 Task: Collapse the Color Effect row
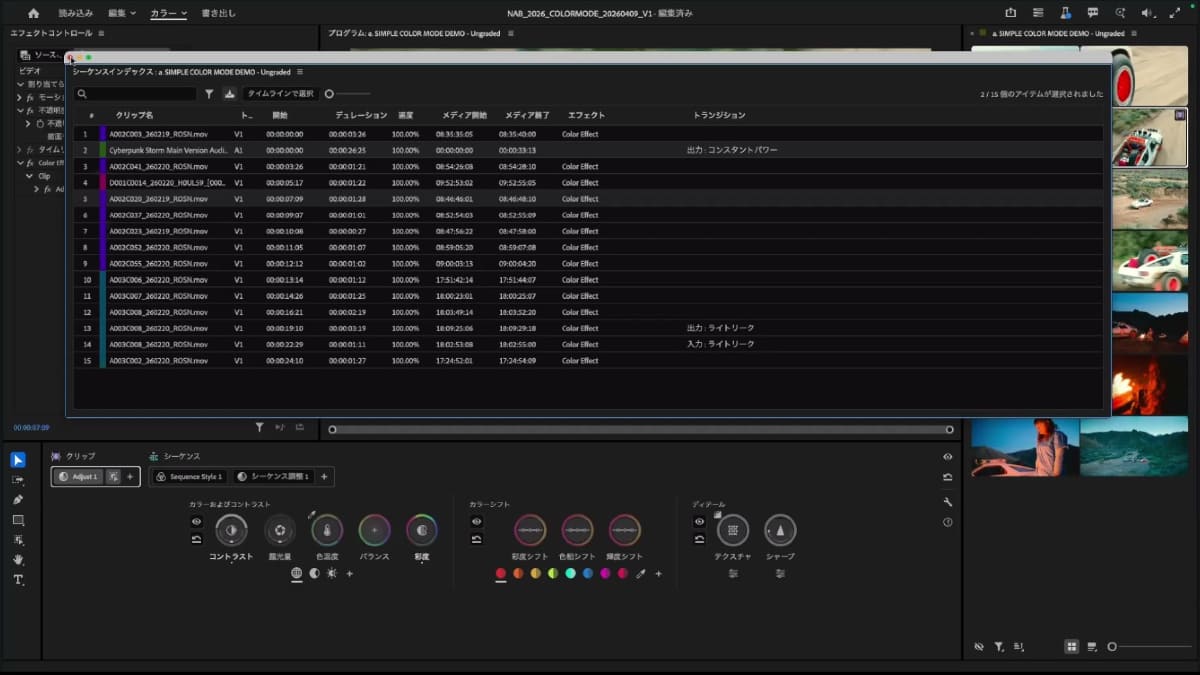tap(20, 162)
